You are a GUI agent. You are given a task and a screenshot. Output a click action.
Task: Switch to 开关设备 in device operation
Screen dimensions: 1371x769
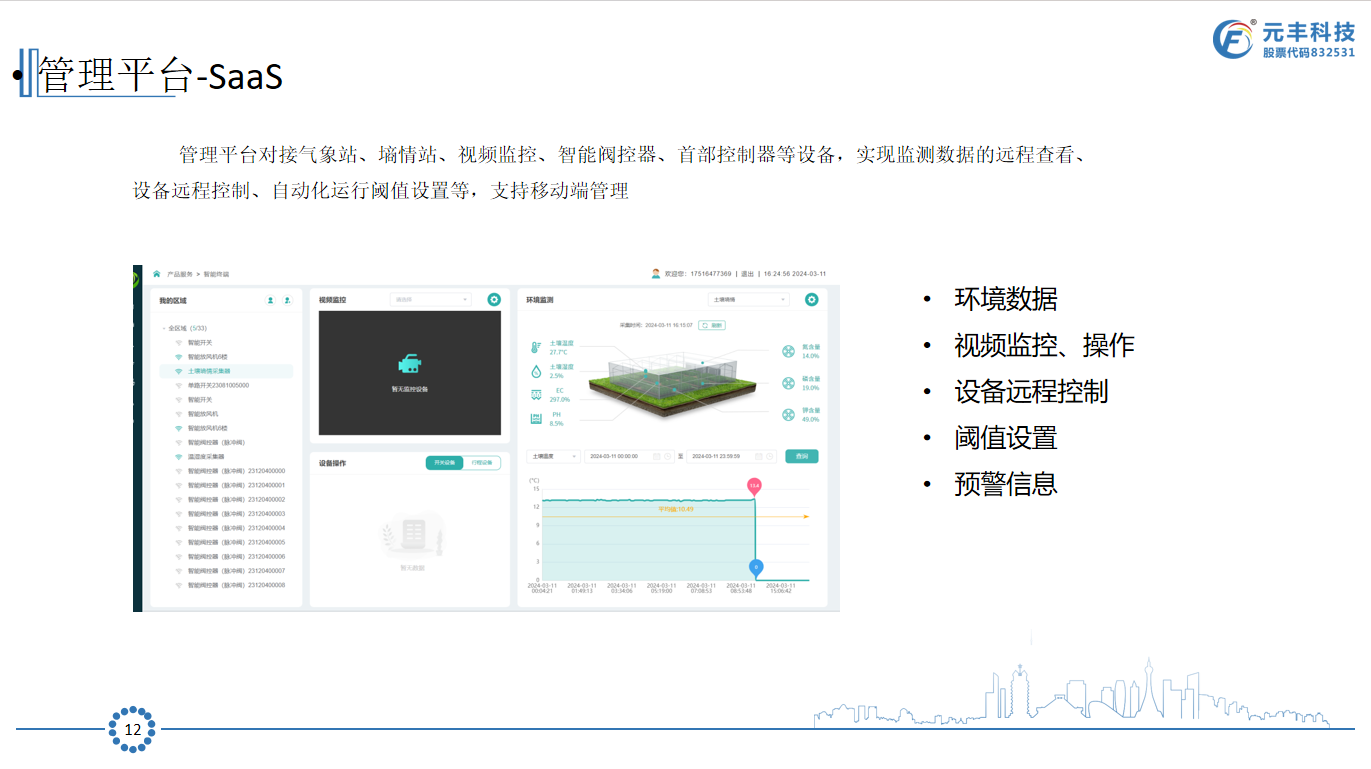444,463
